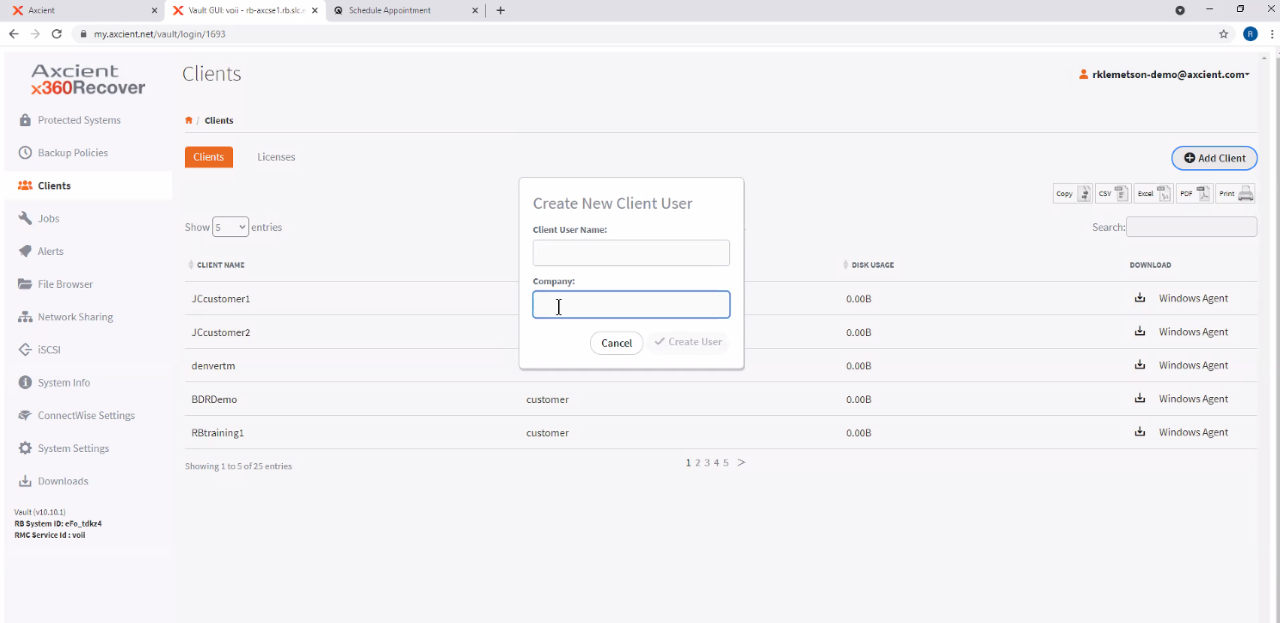Open the Show entries dropdown
The width and height of the screenshot is (1280, 623).
pyautogui.click(x=230, y=227)
